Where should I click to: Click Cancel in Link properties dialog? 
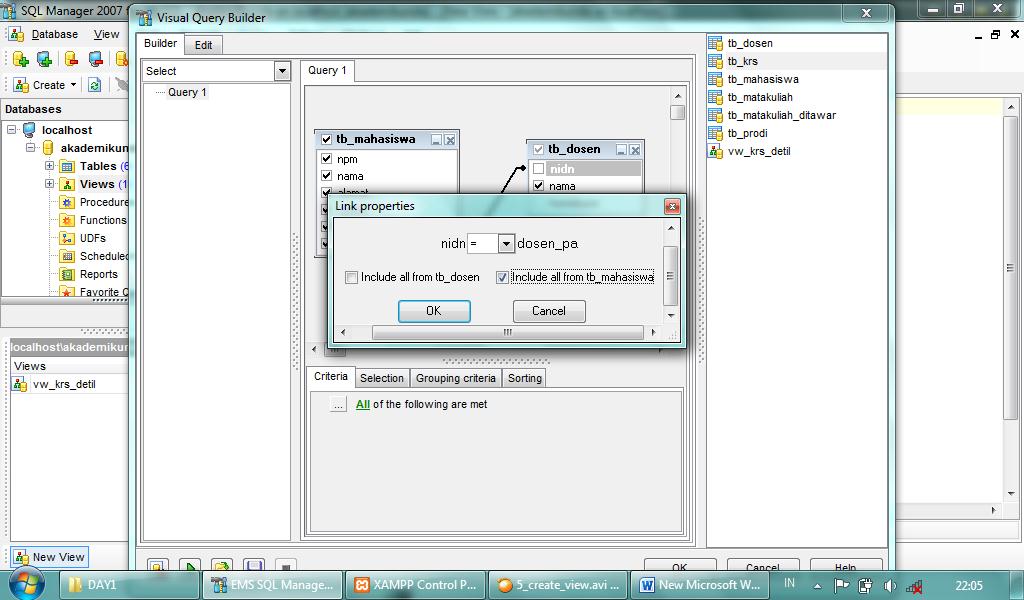(549, 311)
